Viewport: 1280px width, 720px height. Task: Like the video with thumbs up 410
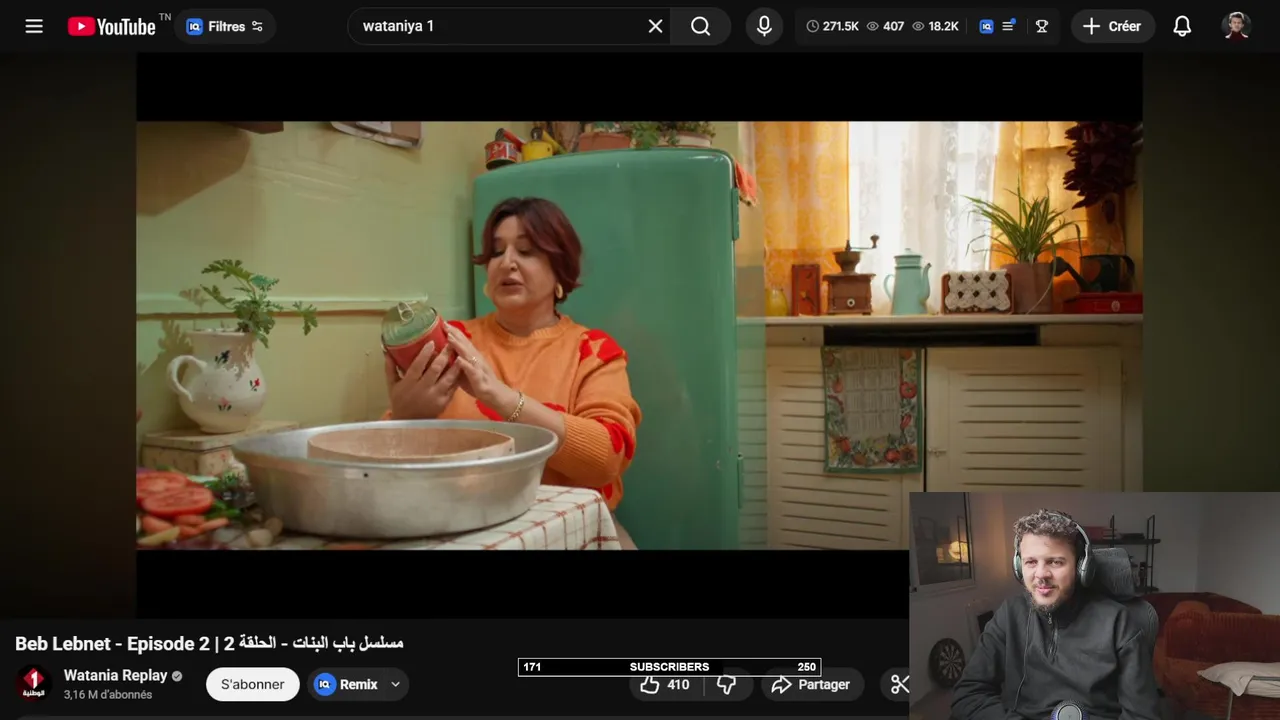coord(665,685)
